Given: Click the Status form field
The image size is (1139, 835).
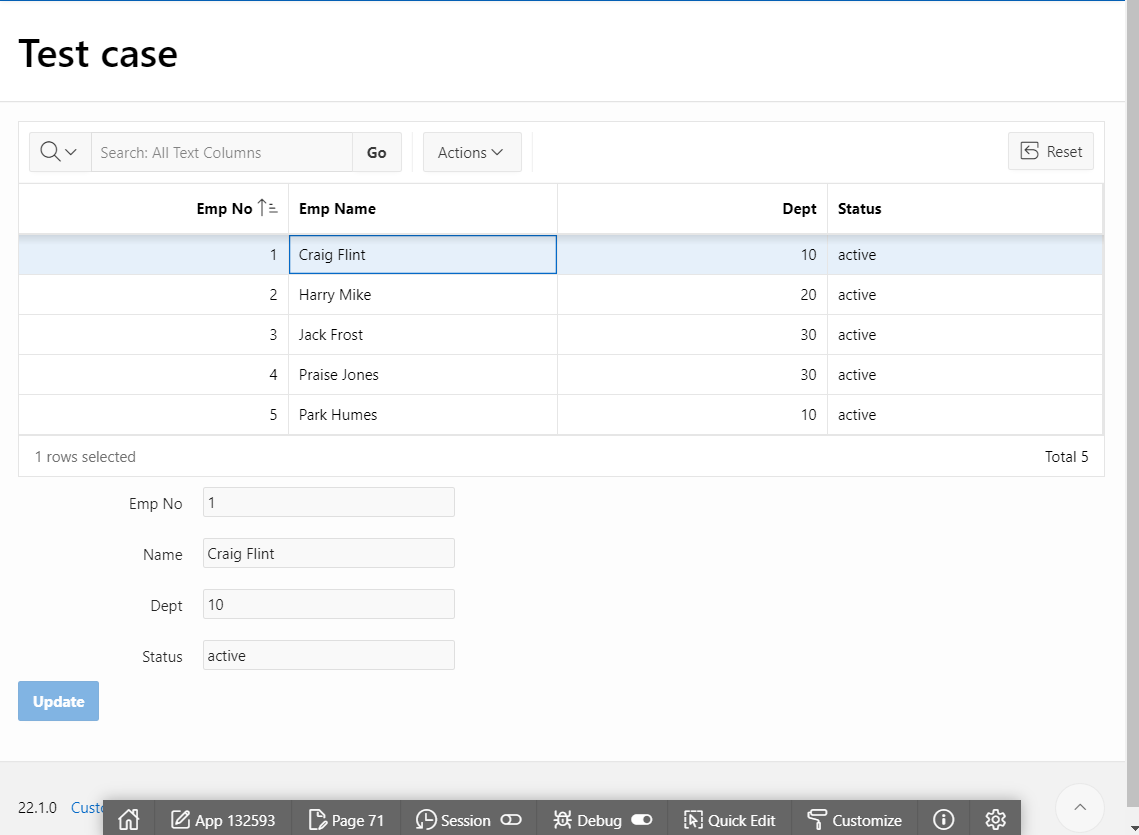Looking at the screenshot, I should coord(328,655).
